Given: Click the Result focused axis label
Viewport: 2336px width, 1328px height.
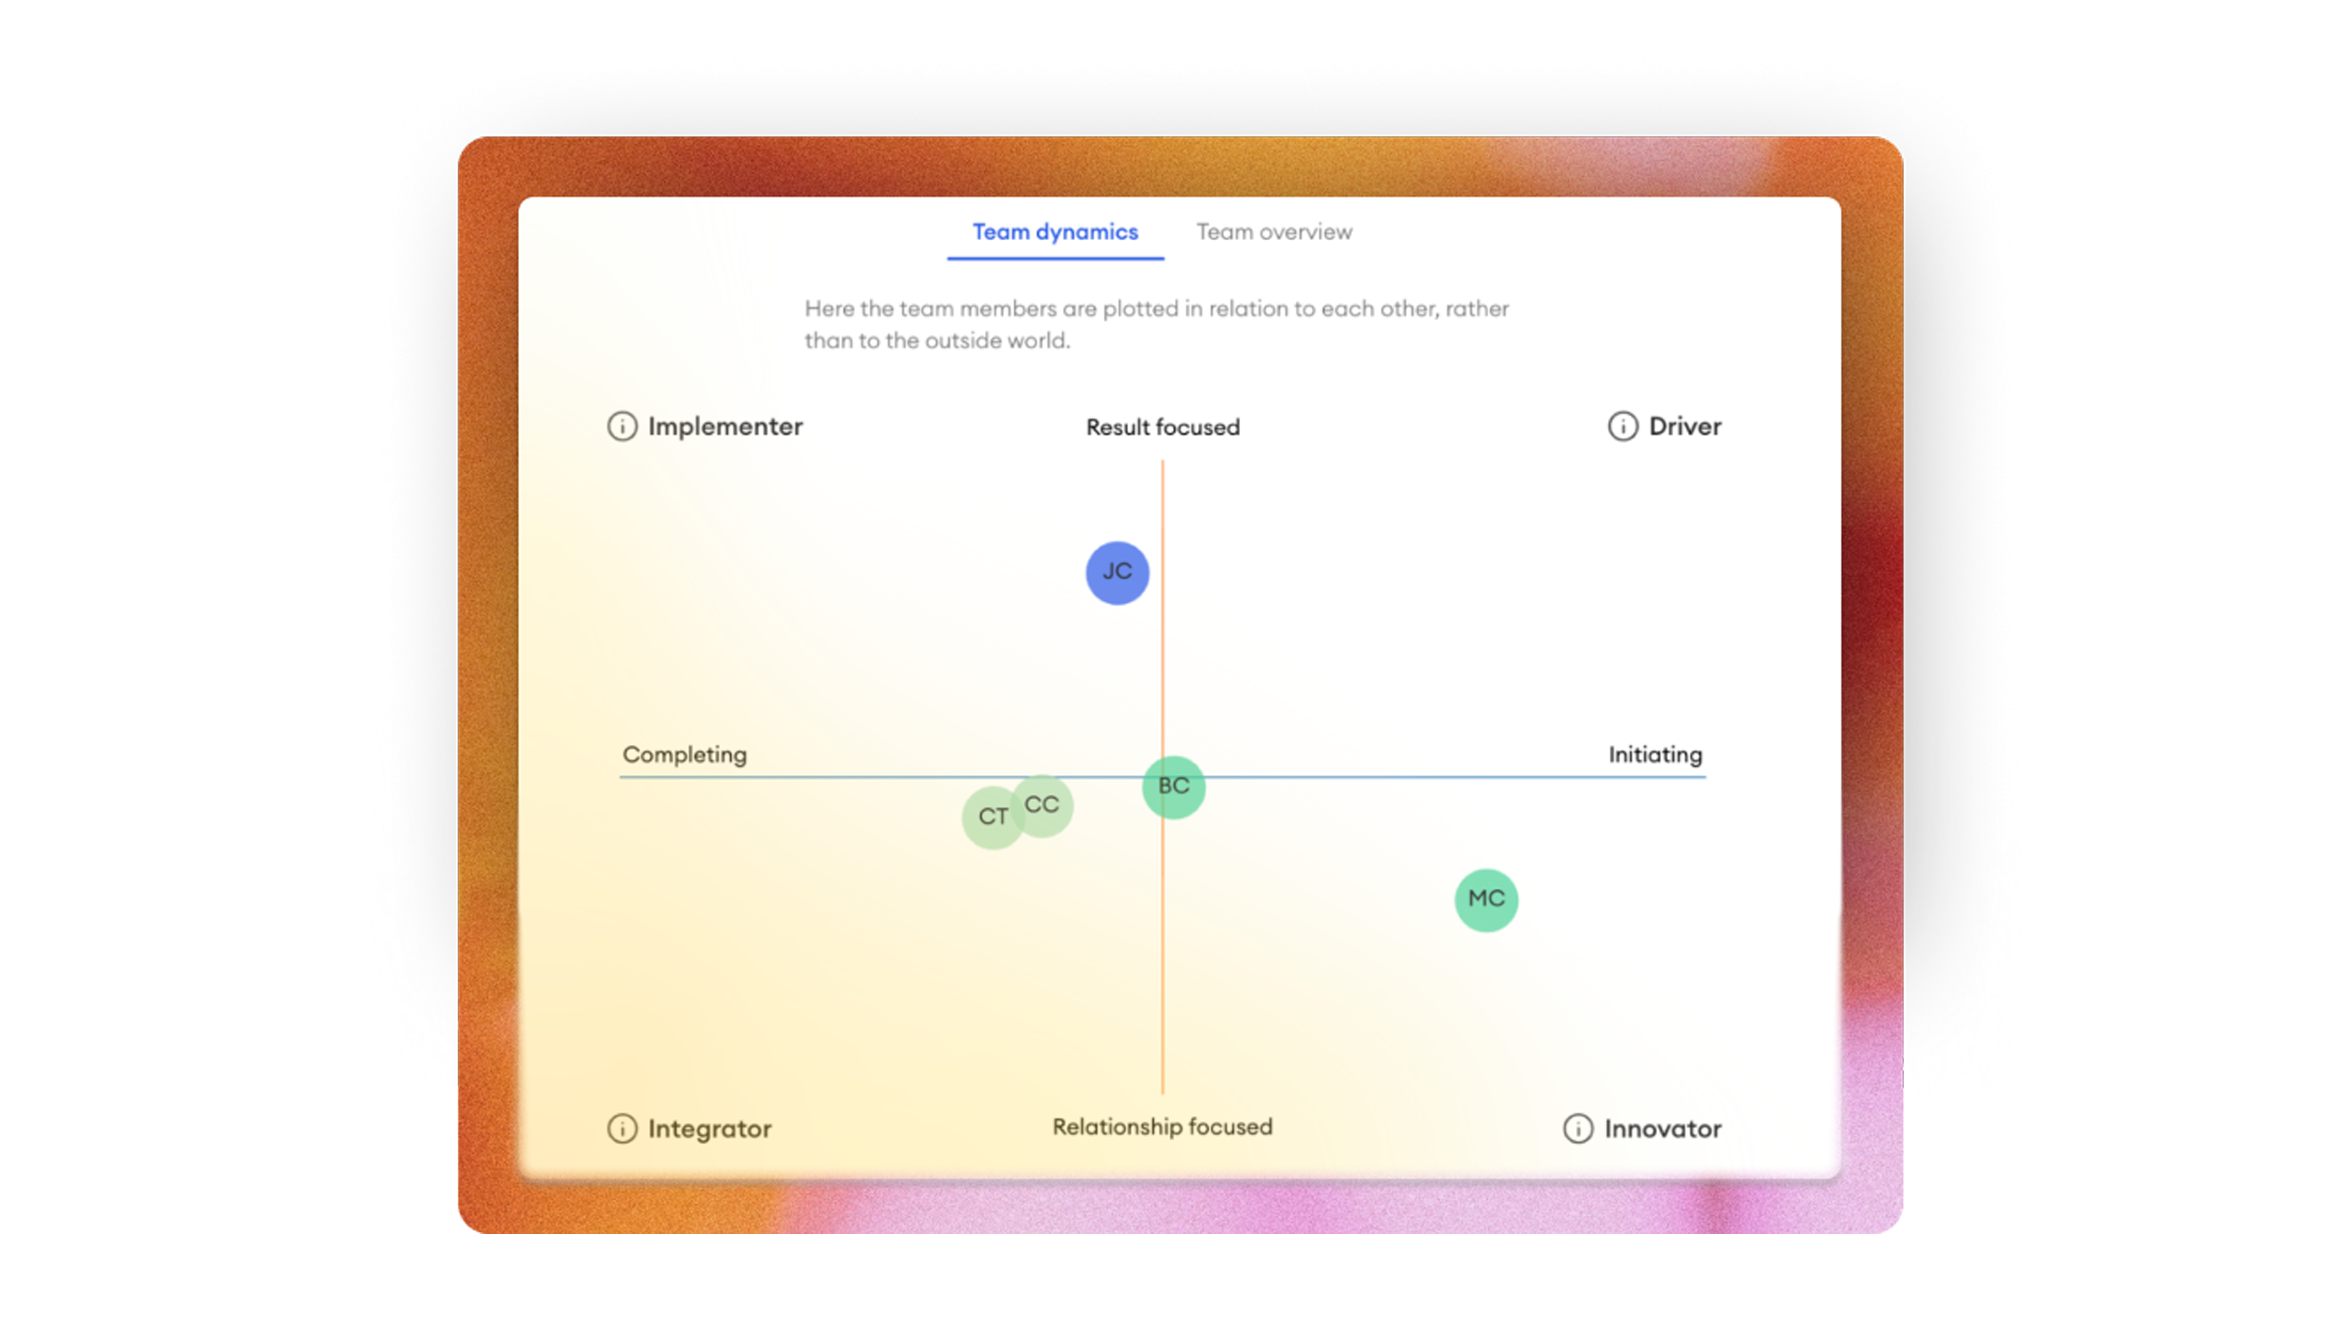Looking at the screenshot, I should point(1162,427).
